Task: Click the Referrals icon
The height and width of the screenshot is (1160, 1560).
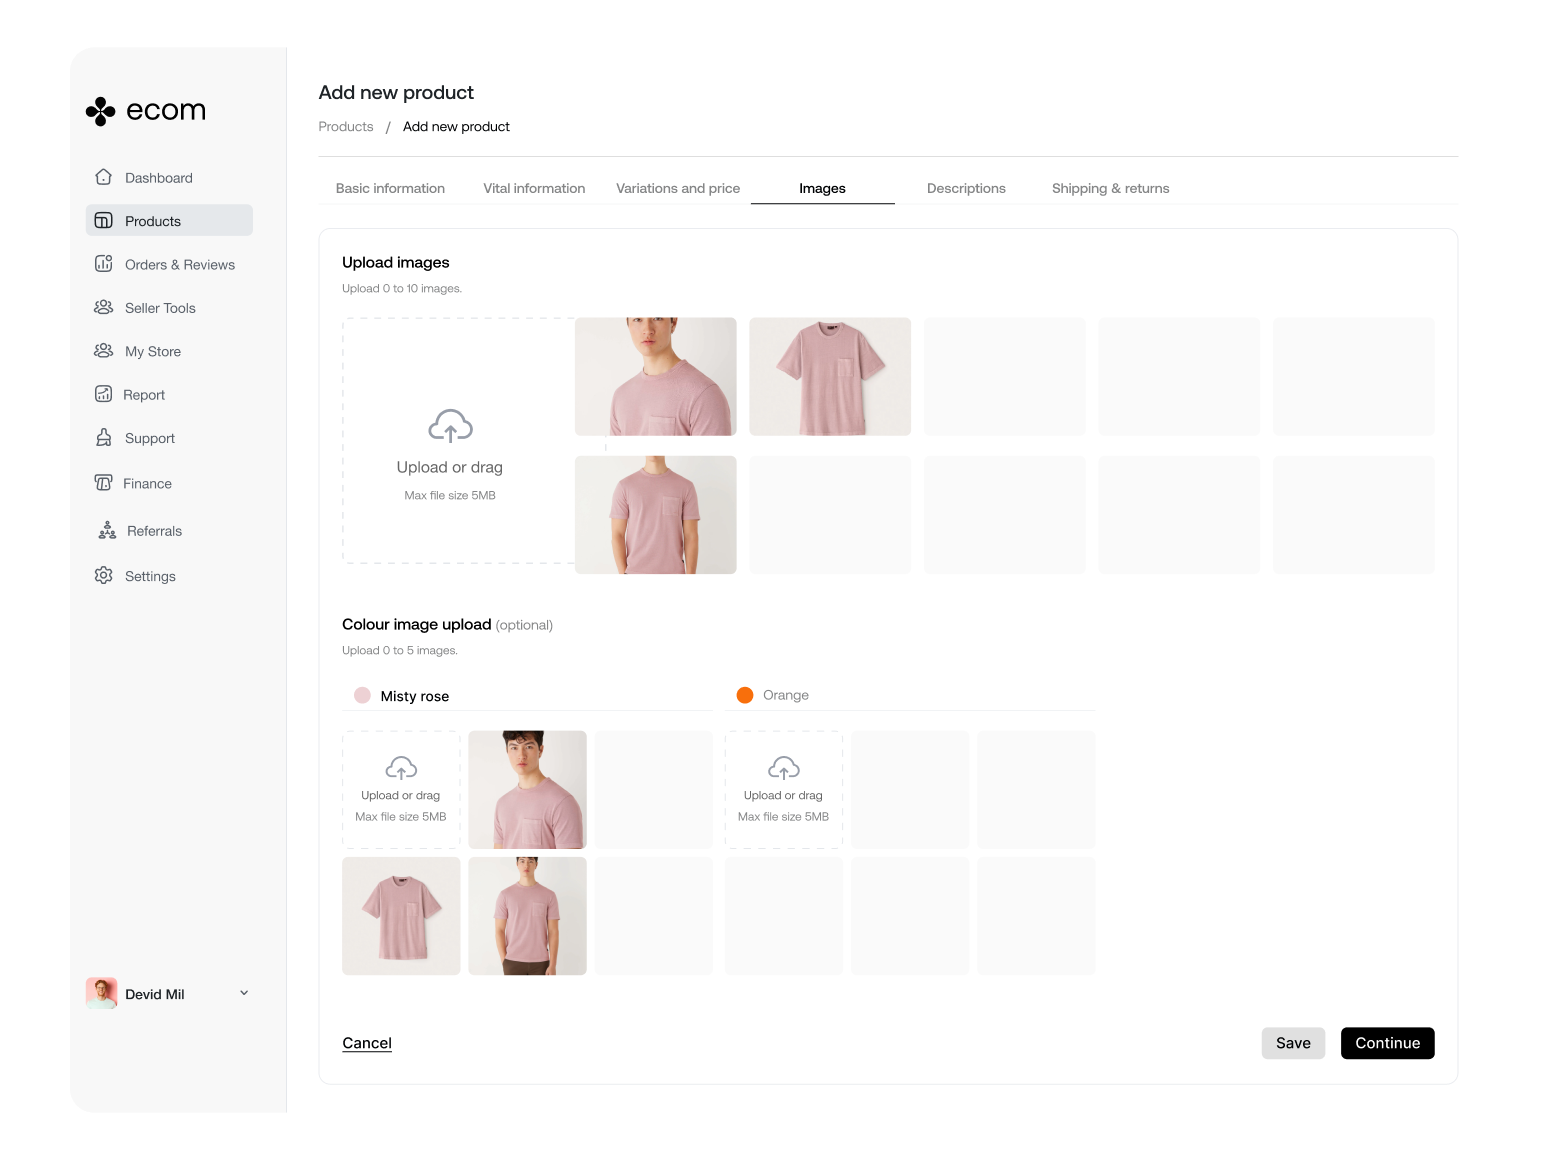Action: coord(107,530)
